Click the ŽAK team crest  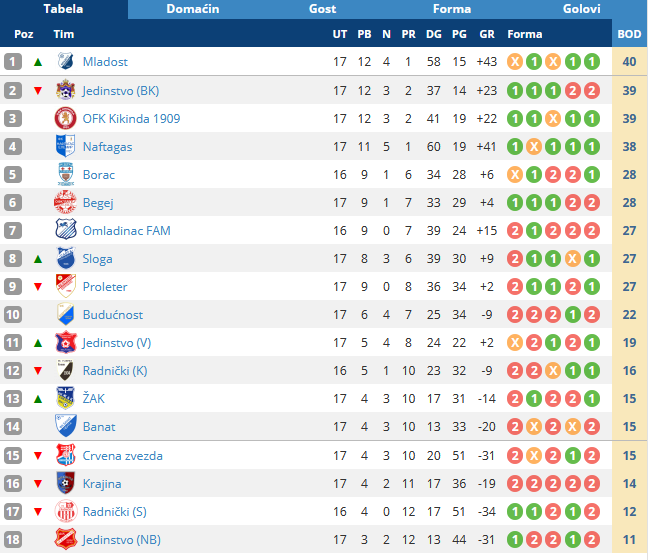[x=66, y=398]
